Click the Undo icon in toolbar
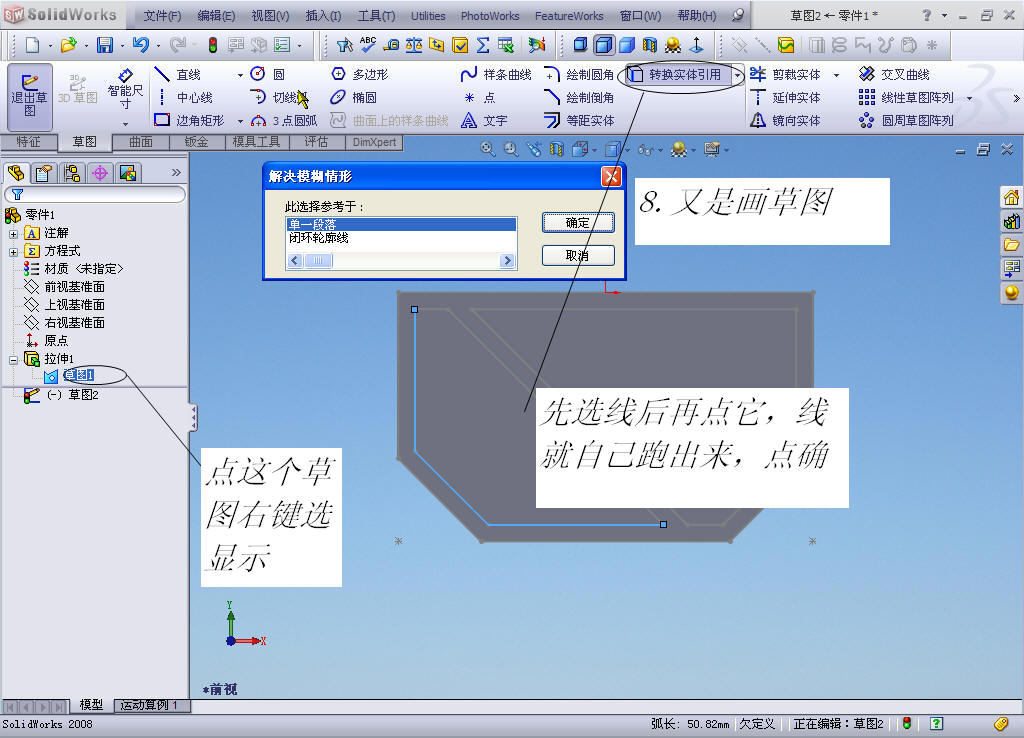 pos(140,44)
